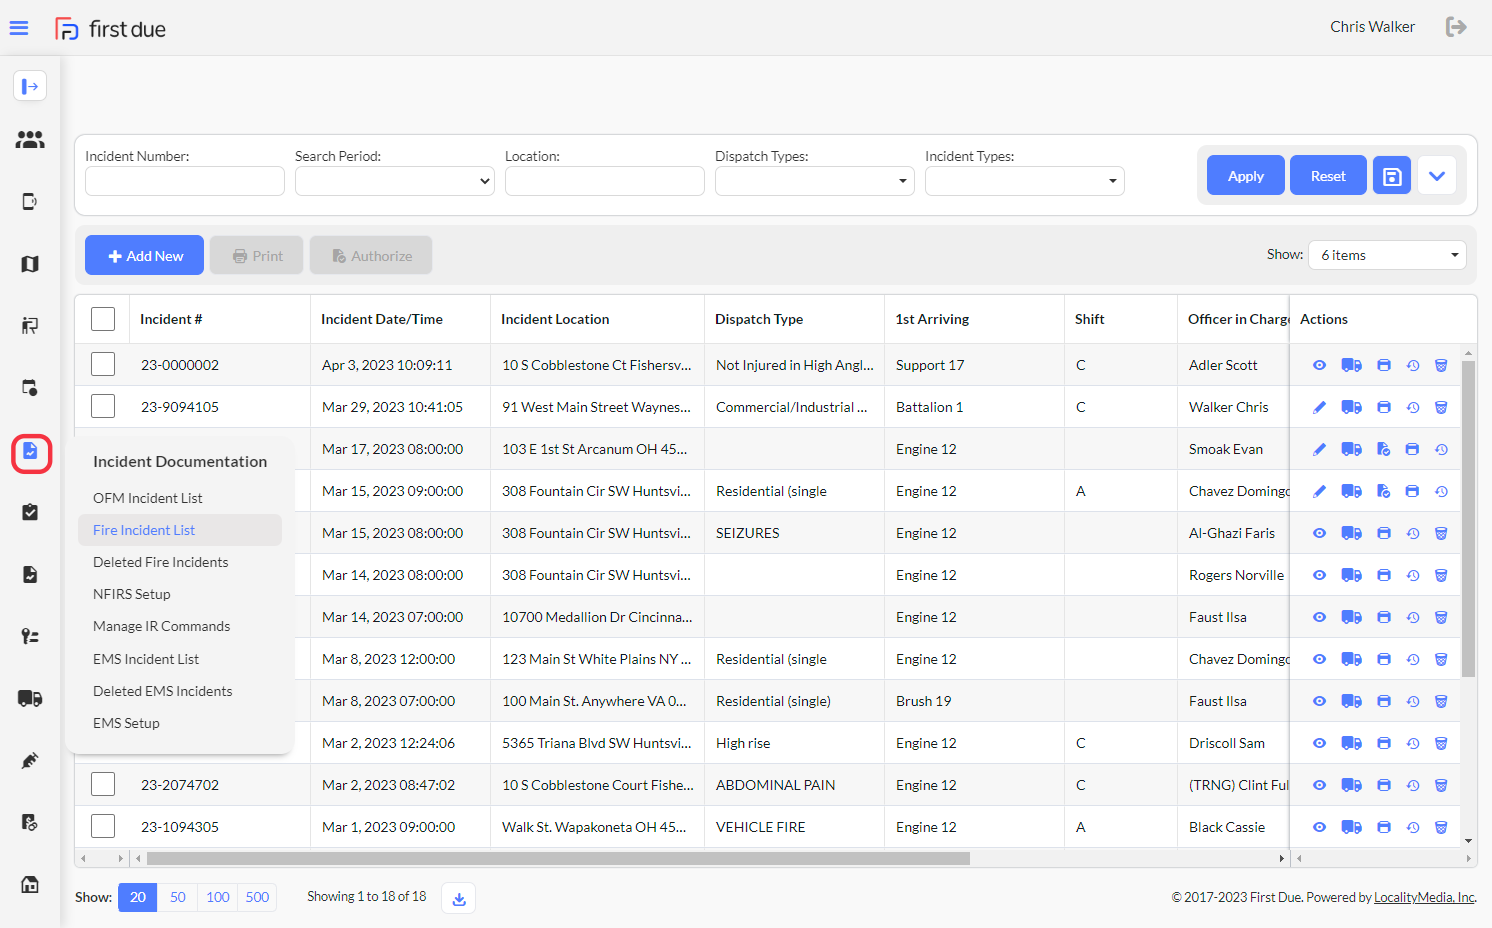Open Deleted Fire Incidents menu item
The height and width of the screenshot is (928, 1492).
click(161, 562)
